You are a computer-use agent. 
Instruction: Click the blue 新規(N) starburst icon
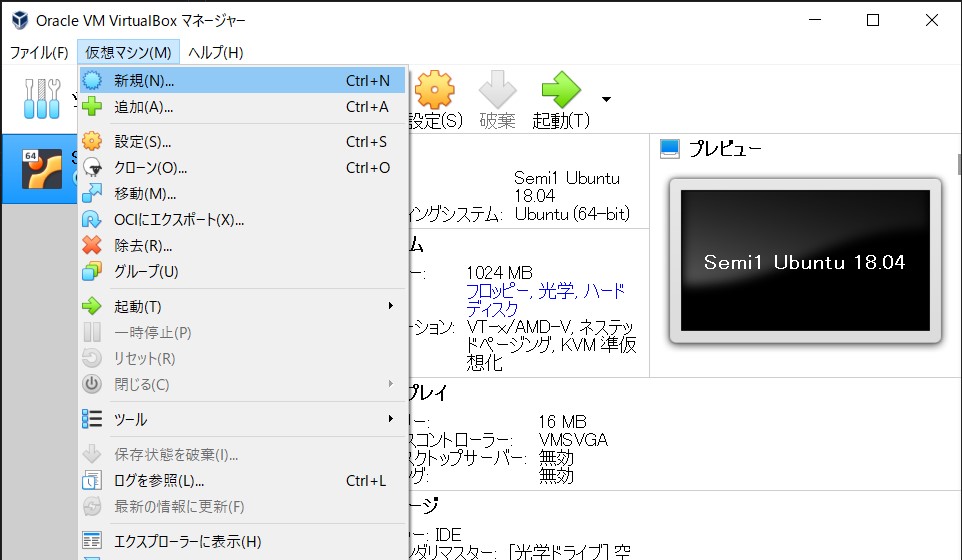click(92, 80)
